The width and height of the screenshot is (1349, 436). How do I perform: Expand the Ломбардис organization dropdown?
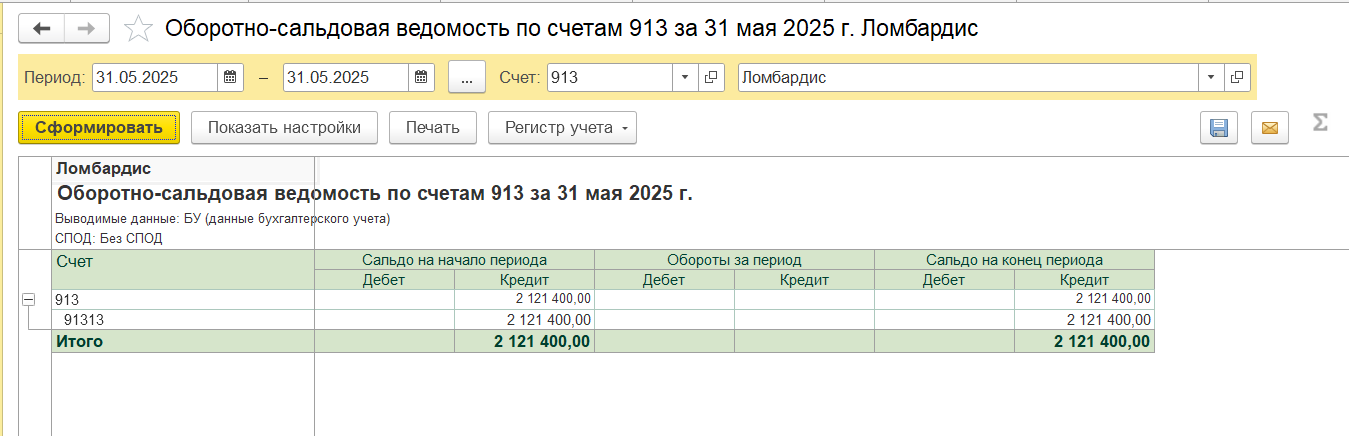click(1211, 77)
